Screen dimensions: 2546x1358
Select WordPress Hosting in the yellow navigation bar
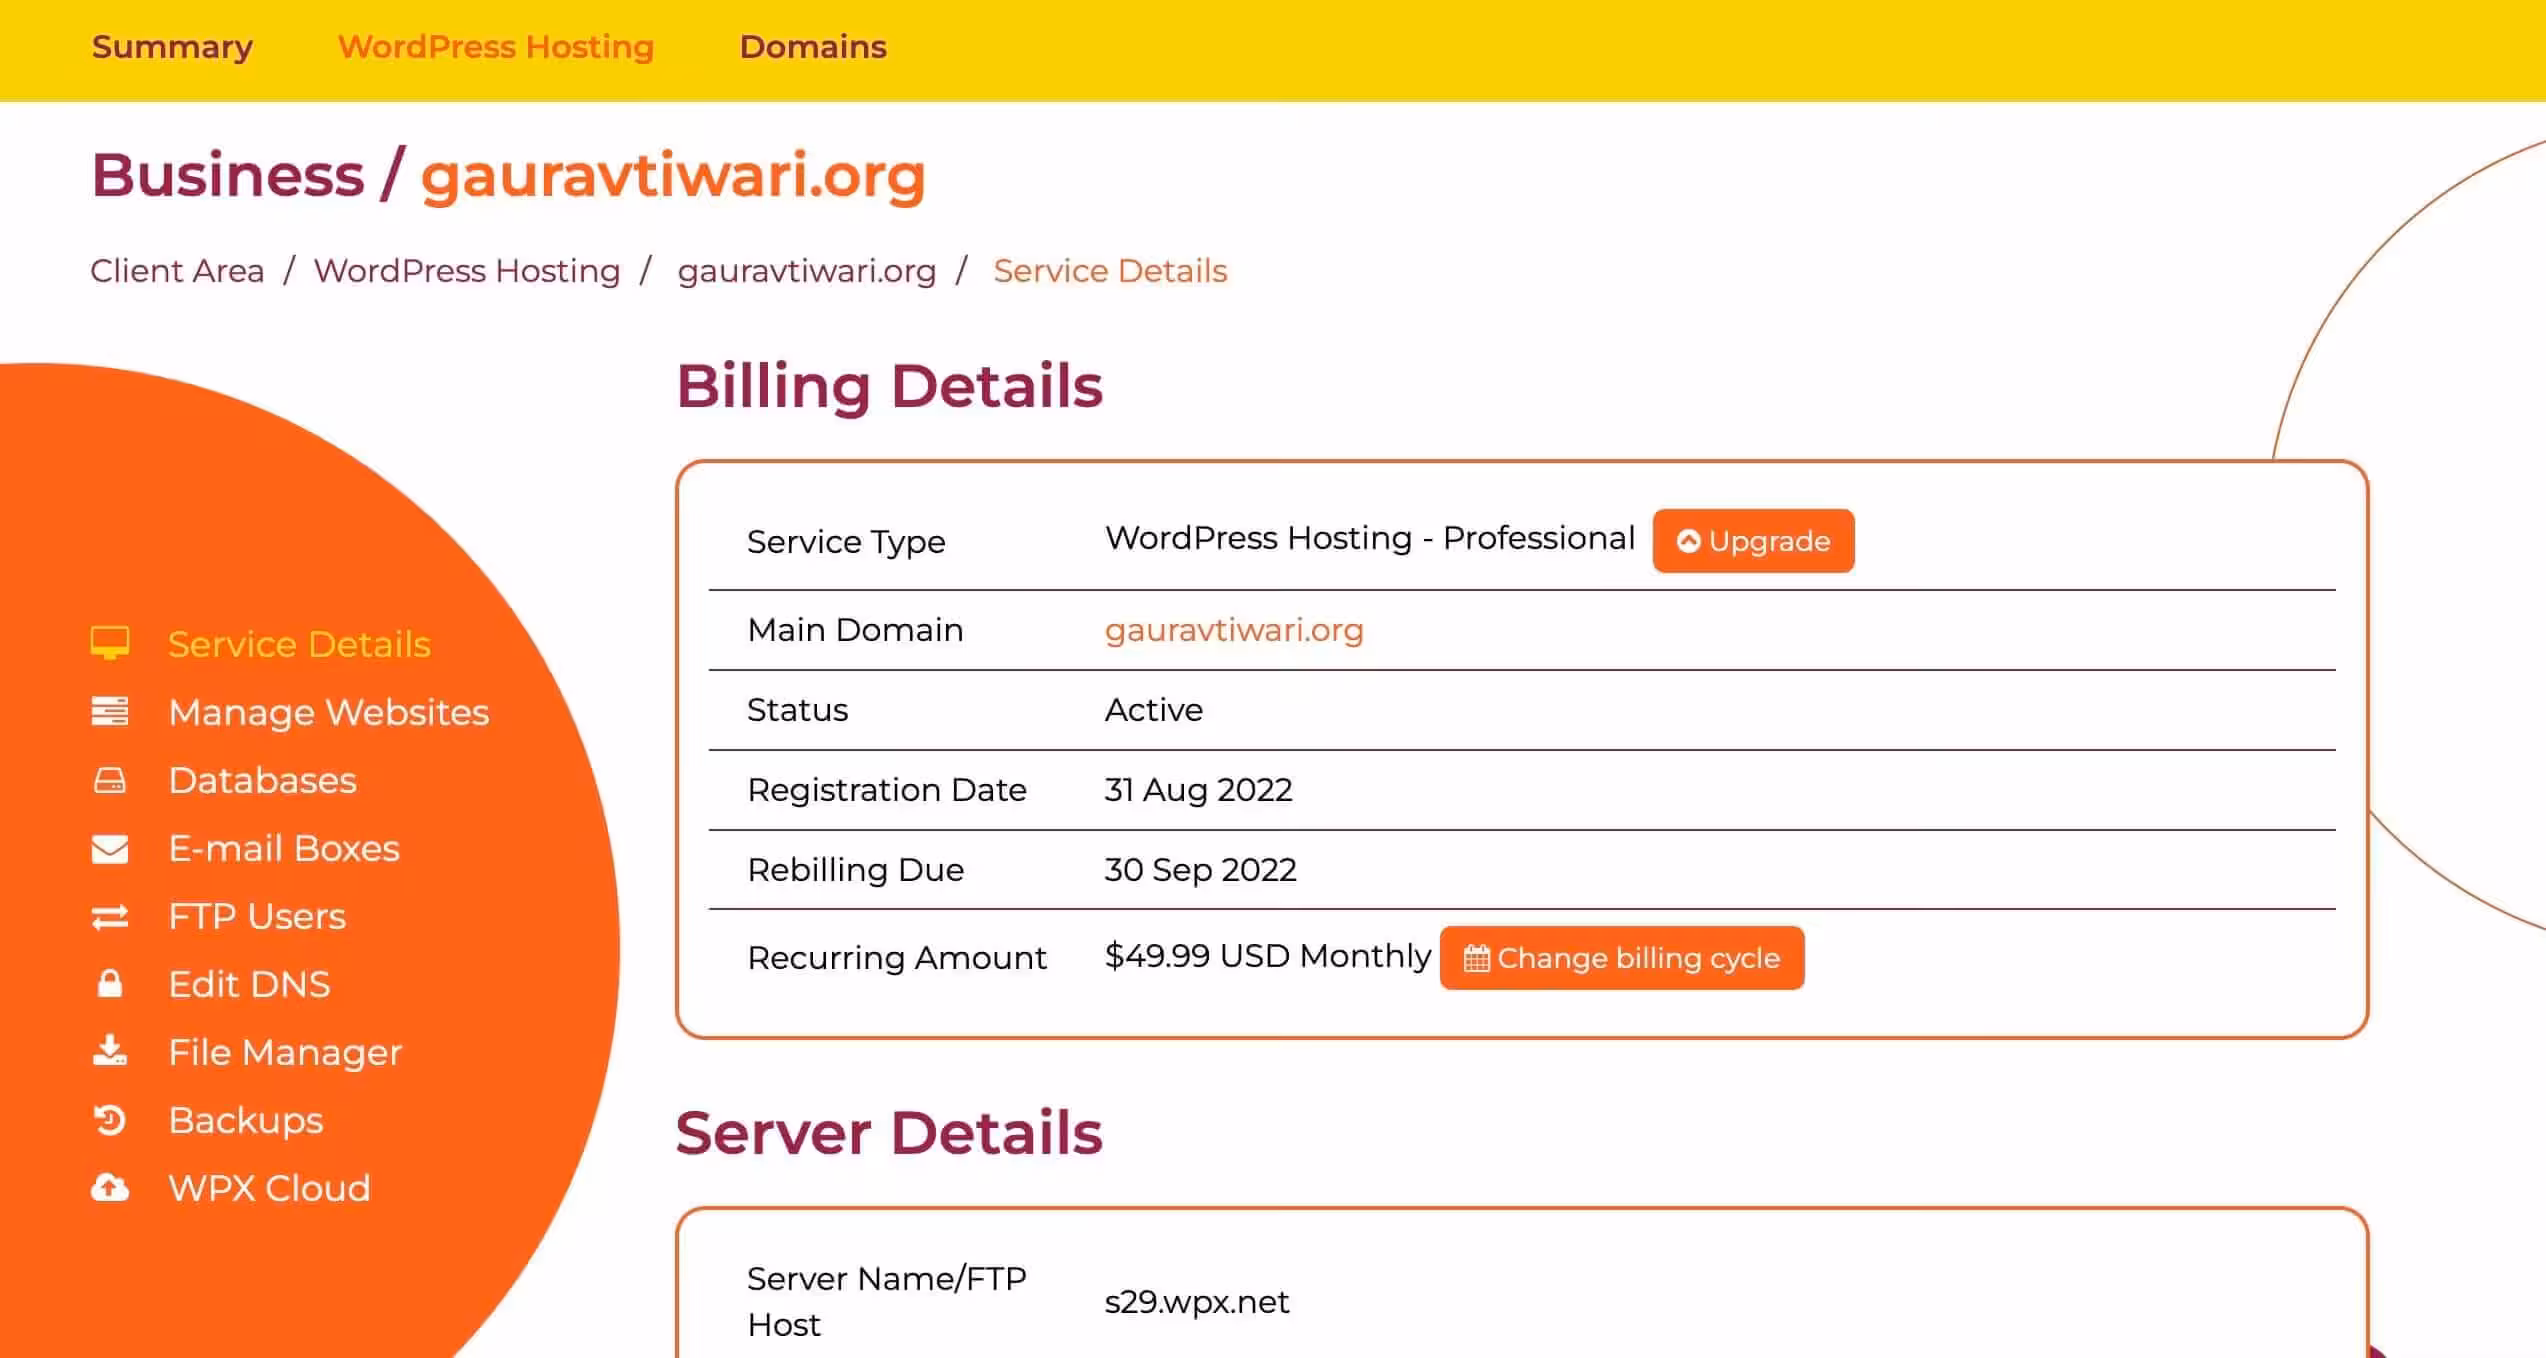point(496,47)
